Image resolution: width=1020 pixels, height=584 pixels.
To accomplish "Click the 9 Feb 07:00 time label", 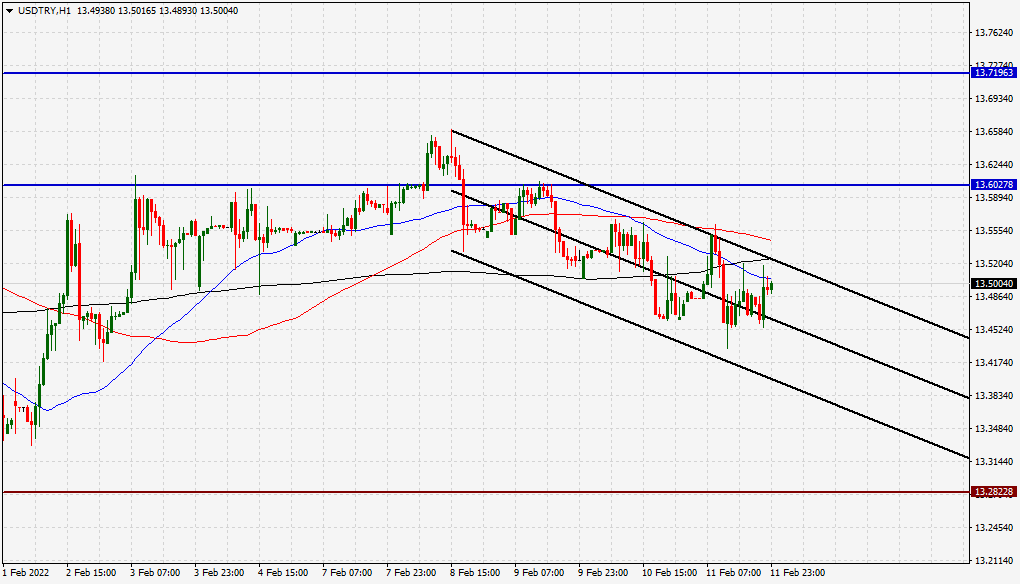I will tap(539, 572).
